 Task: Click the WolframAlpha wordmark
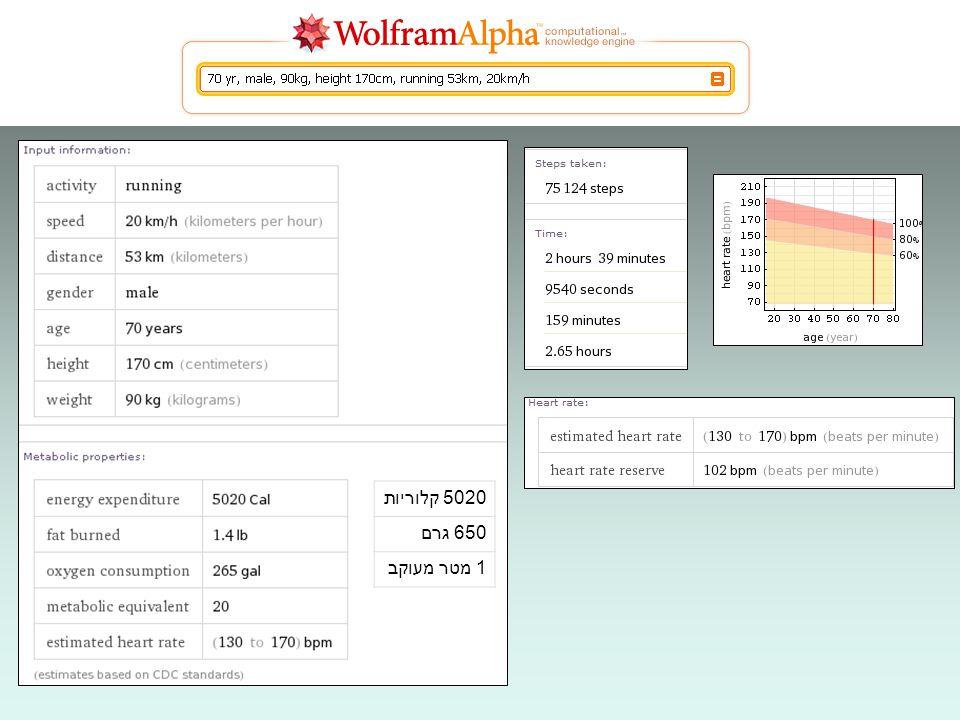coord(437,35)
